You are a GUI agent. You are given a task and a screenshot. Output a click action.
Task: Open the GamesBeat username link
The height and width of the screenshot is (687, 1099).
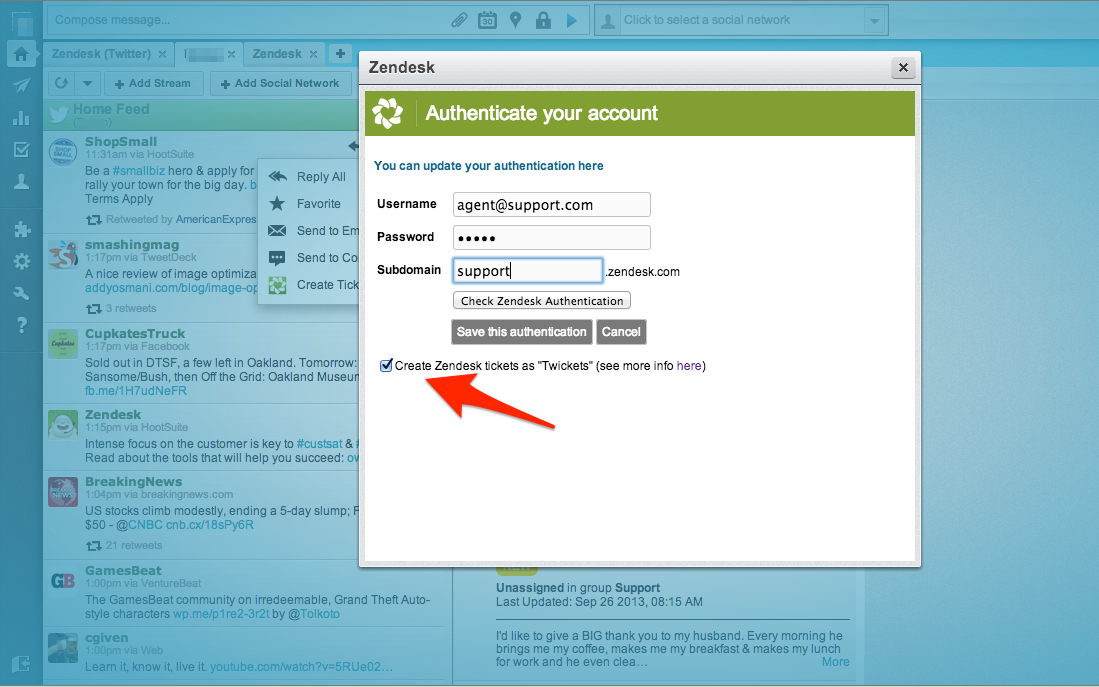point(123,571)
